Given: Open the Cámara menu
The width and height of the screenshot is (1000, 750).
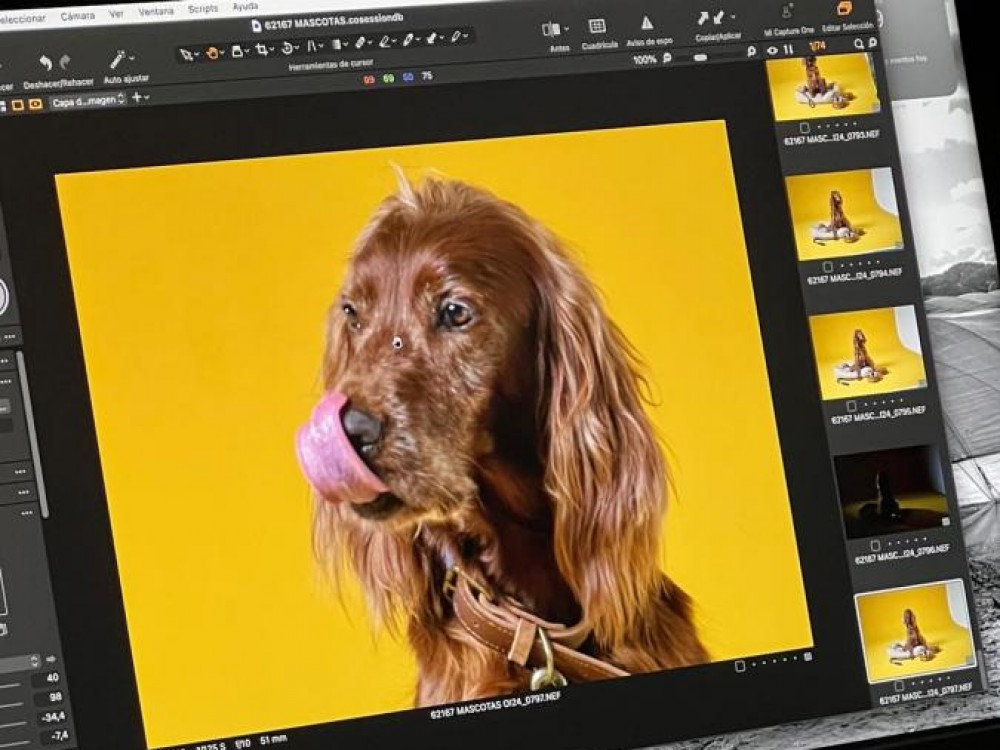Looking at the screenshot, I should tap(78, 16).
